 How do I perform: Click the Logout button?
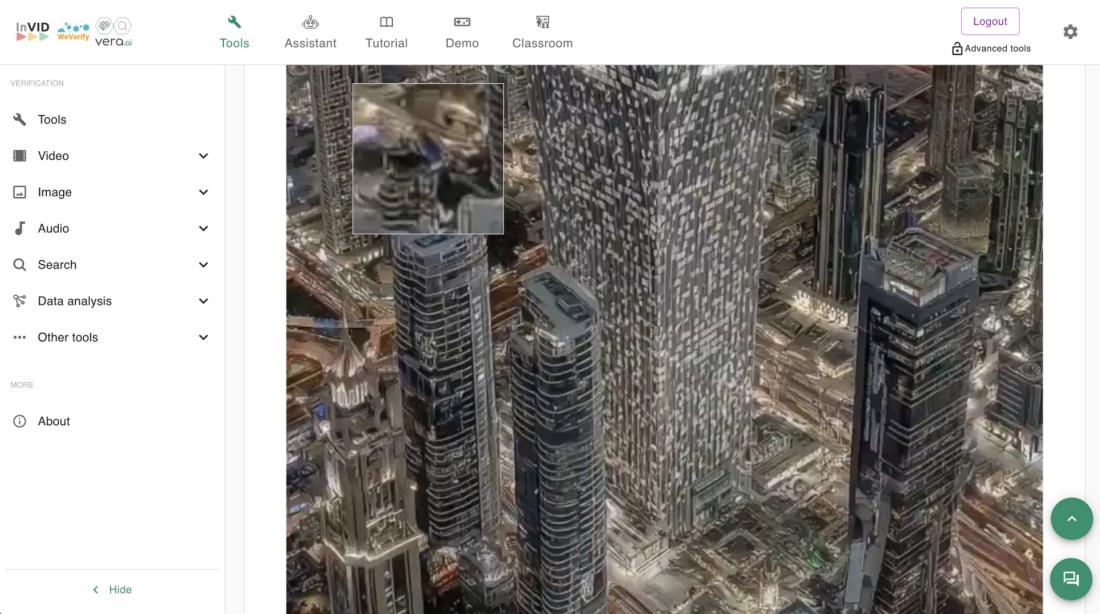pos(989,22)
